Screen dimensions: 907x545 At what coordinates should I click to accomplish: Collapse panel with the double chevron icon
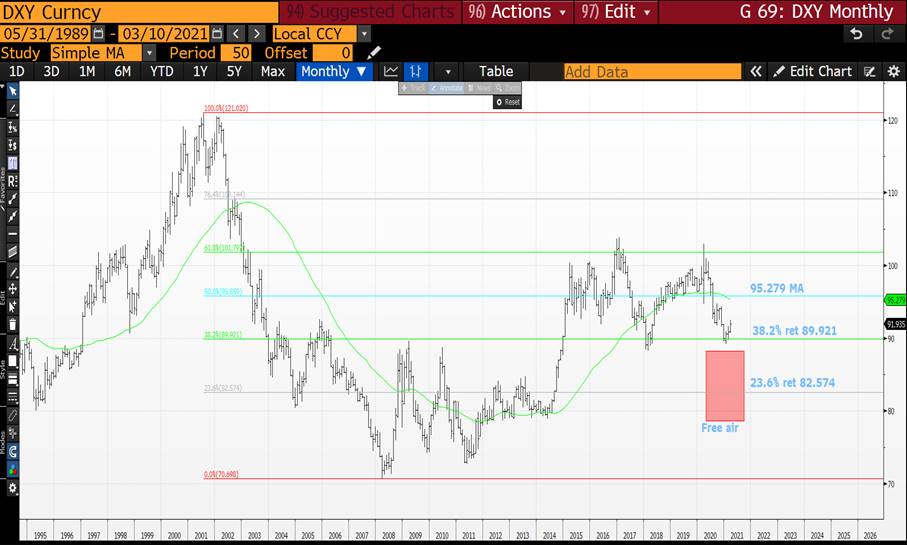tap(755, 72)
